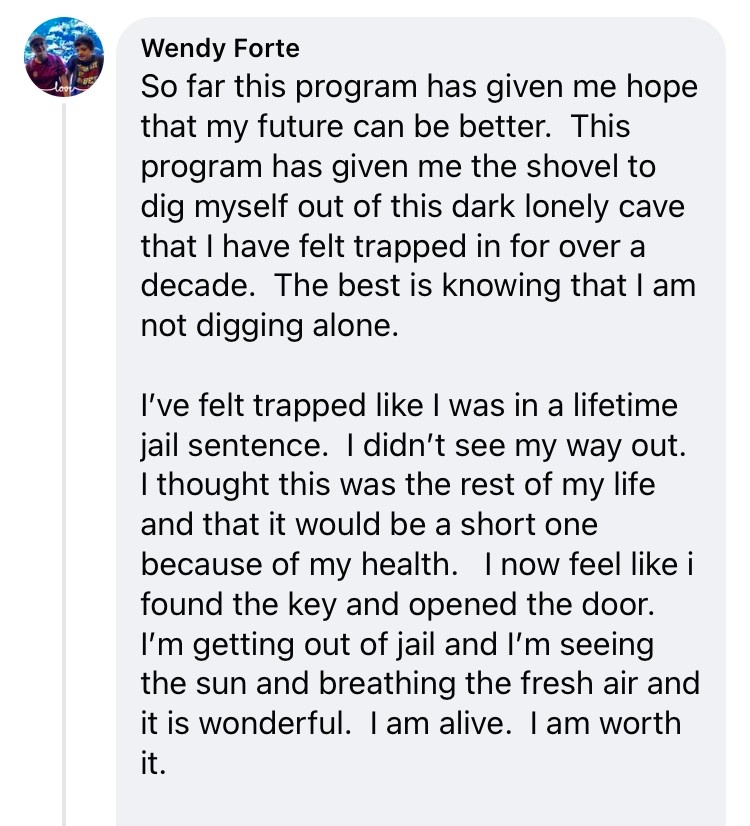
Task: Open Wendy Forte's profile picture avatar
Action: pos(64,57)
